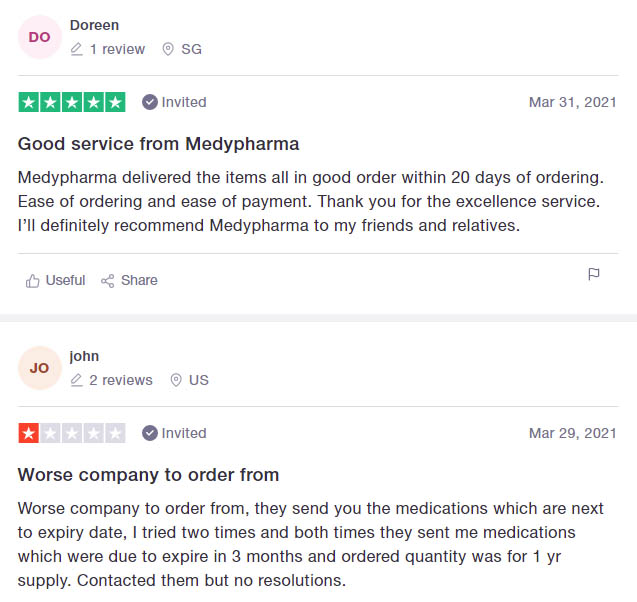The height and width of the screenshot is (602, 637).
Task: Click the Invited checkmark badge on john's review
Action: [x=150, y=433]
